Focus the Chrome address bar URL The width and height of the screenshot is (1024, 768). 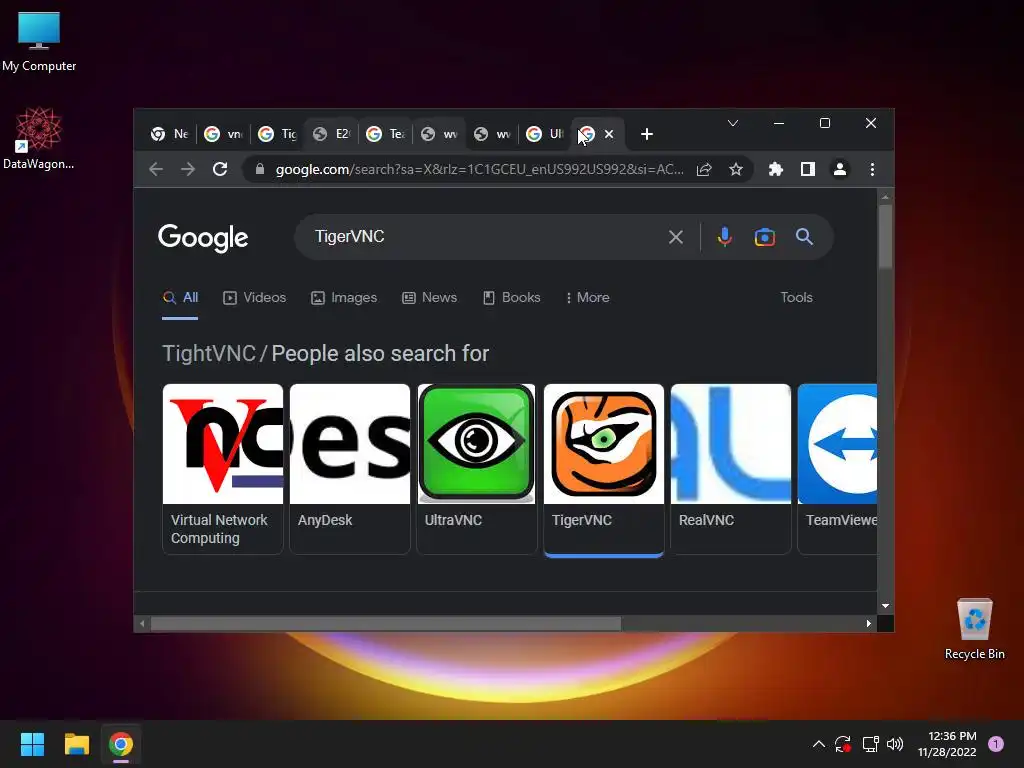[x=479, y=169]
